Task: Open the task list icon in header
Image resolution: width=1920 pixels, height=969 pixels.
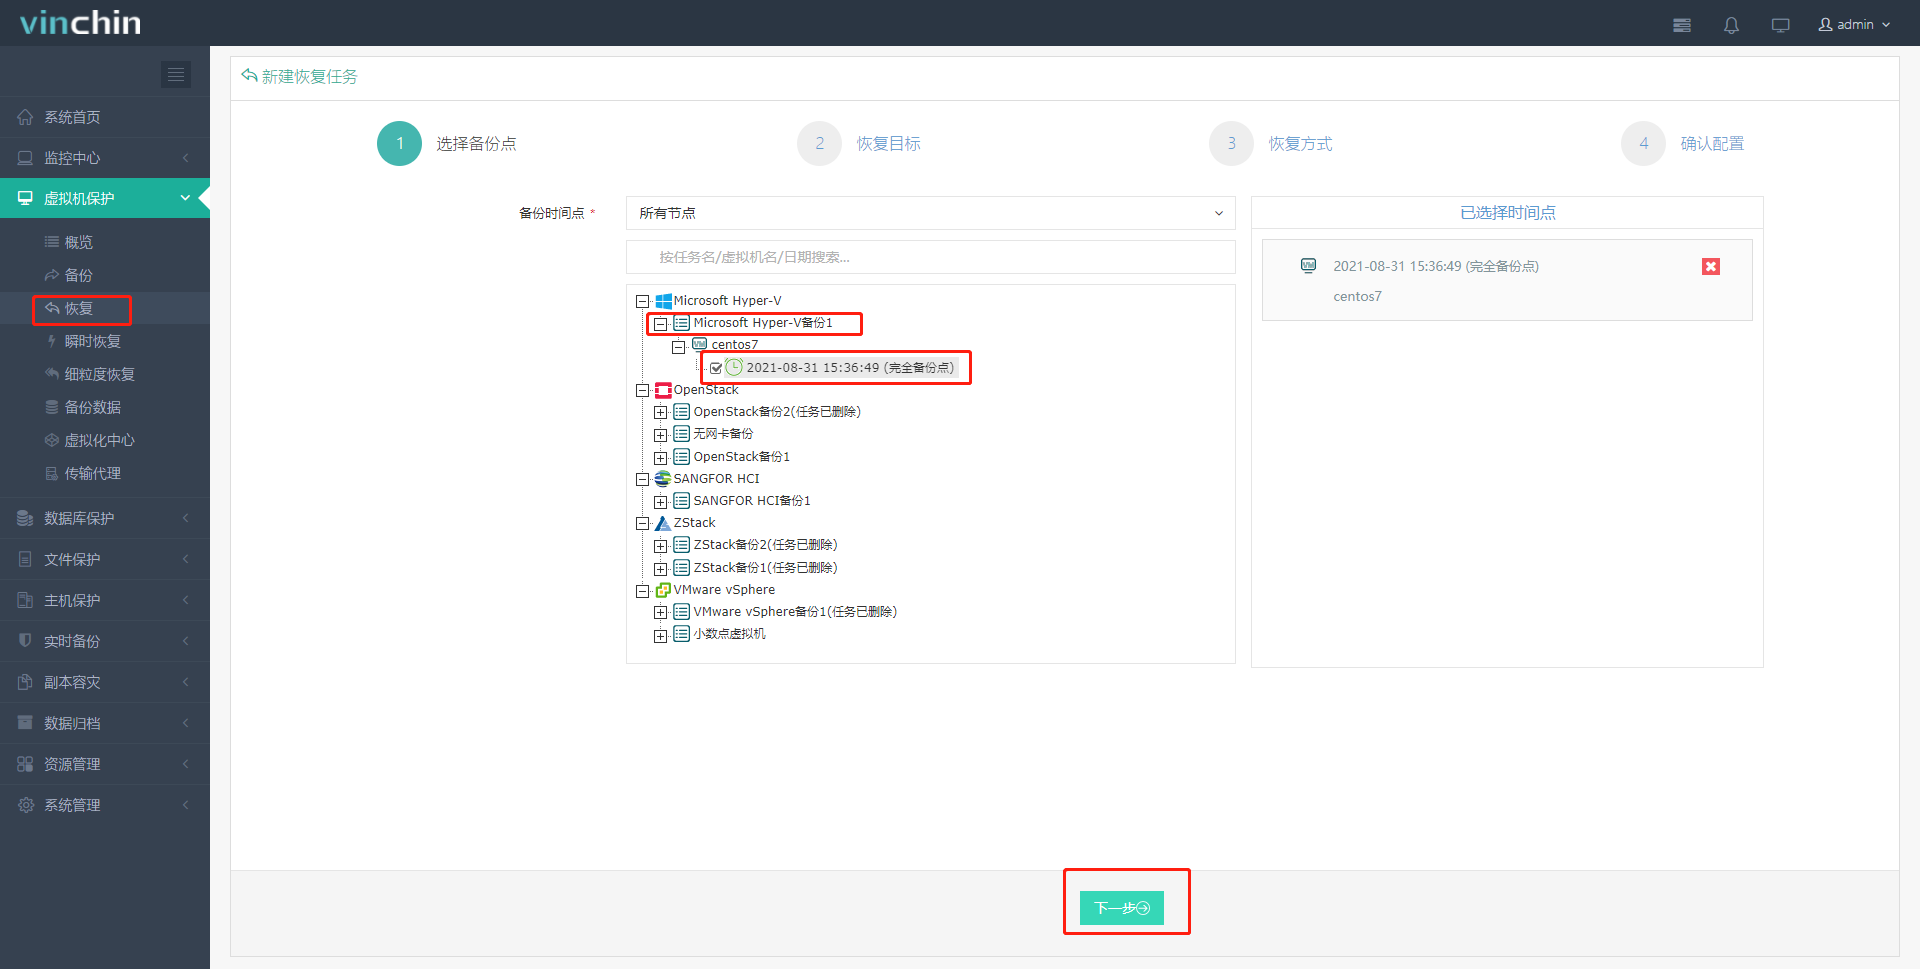Action: [x=1682, y=25]
